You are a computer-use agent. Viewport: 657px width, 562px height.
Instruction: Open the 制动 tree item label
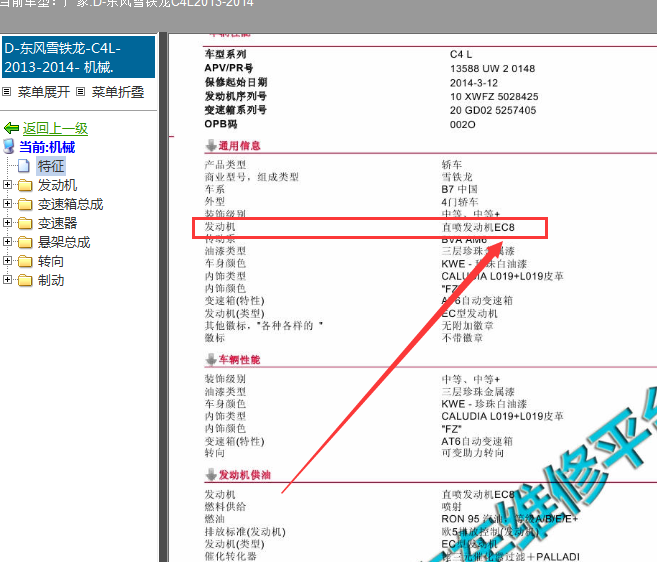click(51, 280)
